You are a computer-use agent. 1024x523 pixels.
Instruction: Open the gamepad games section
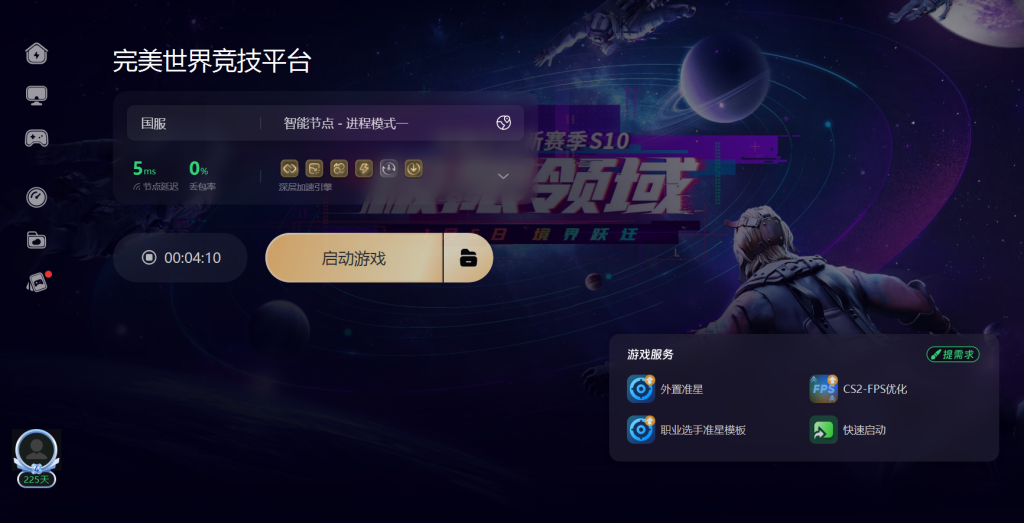(x=37, y=138)
